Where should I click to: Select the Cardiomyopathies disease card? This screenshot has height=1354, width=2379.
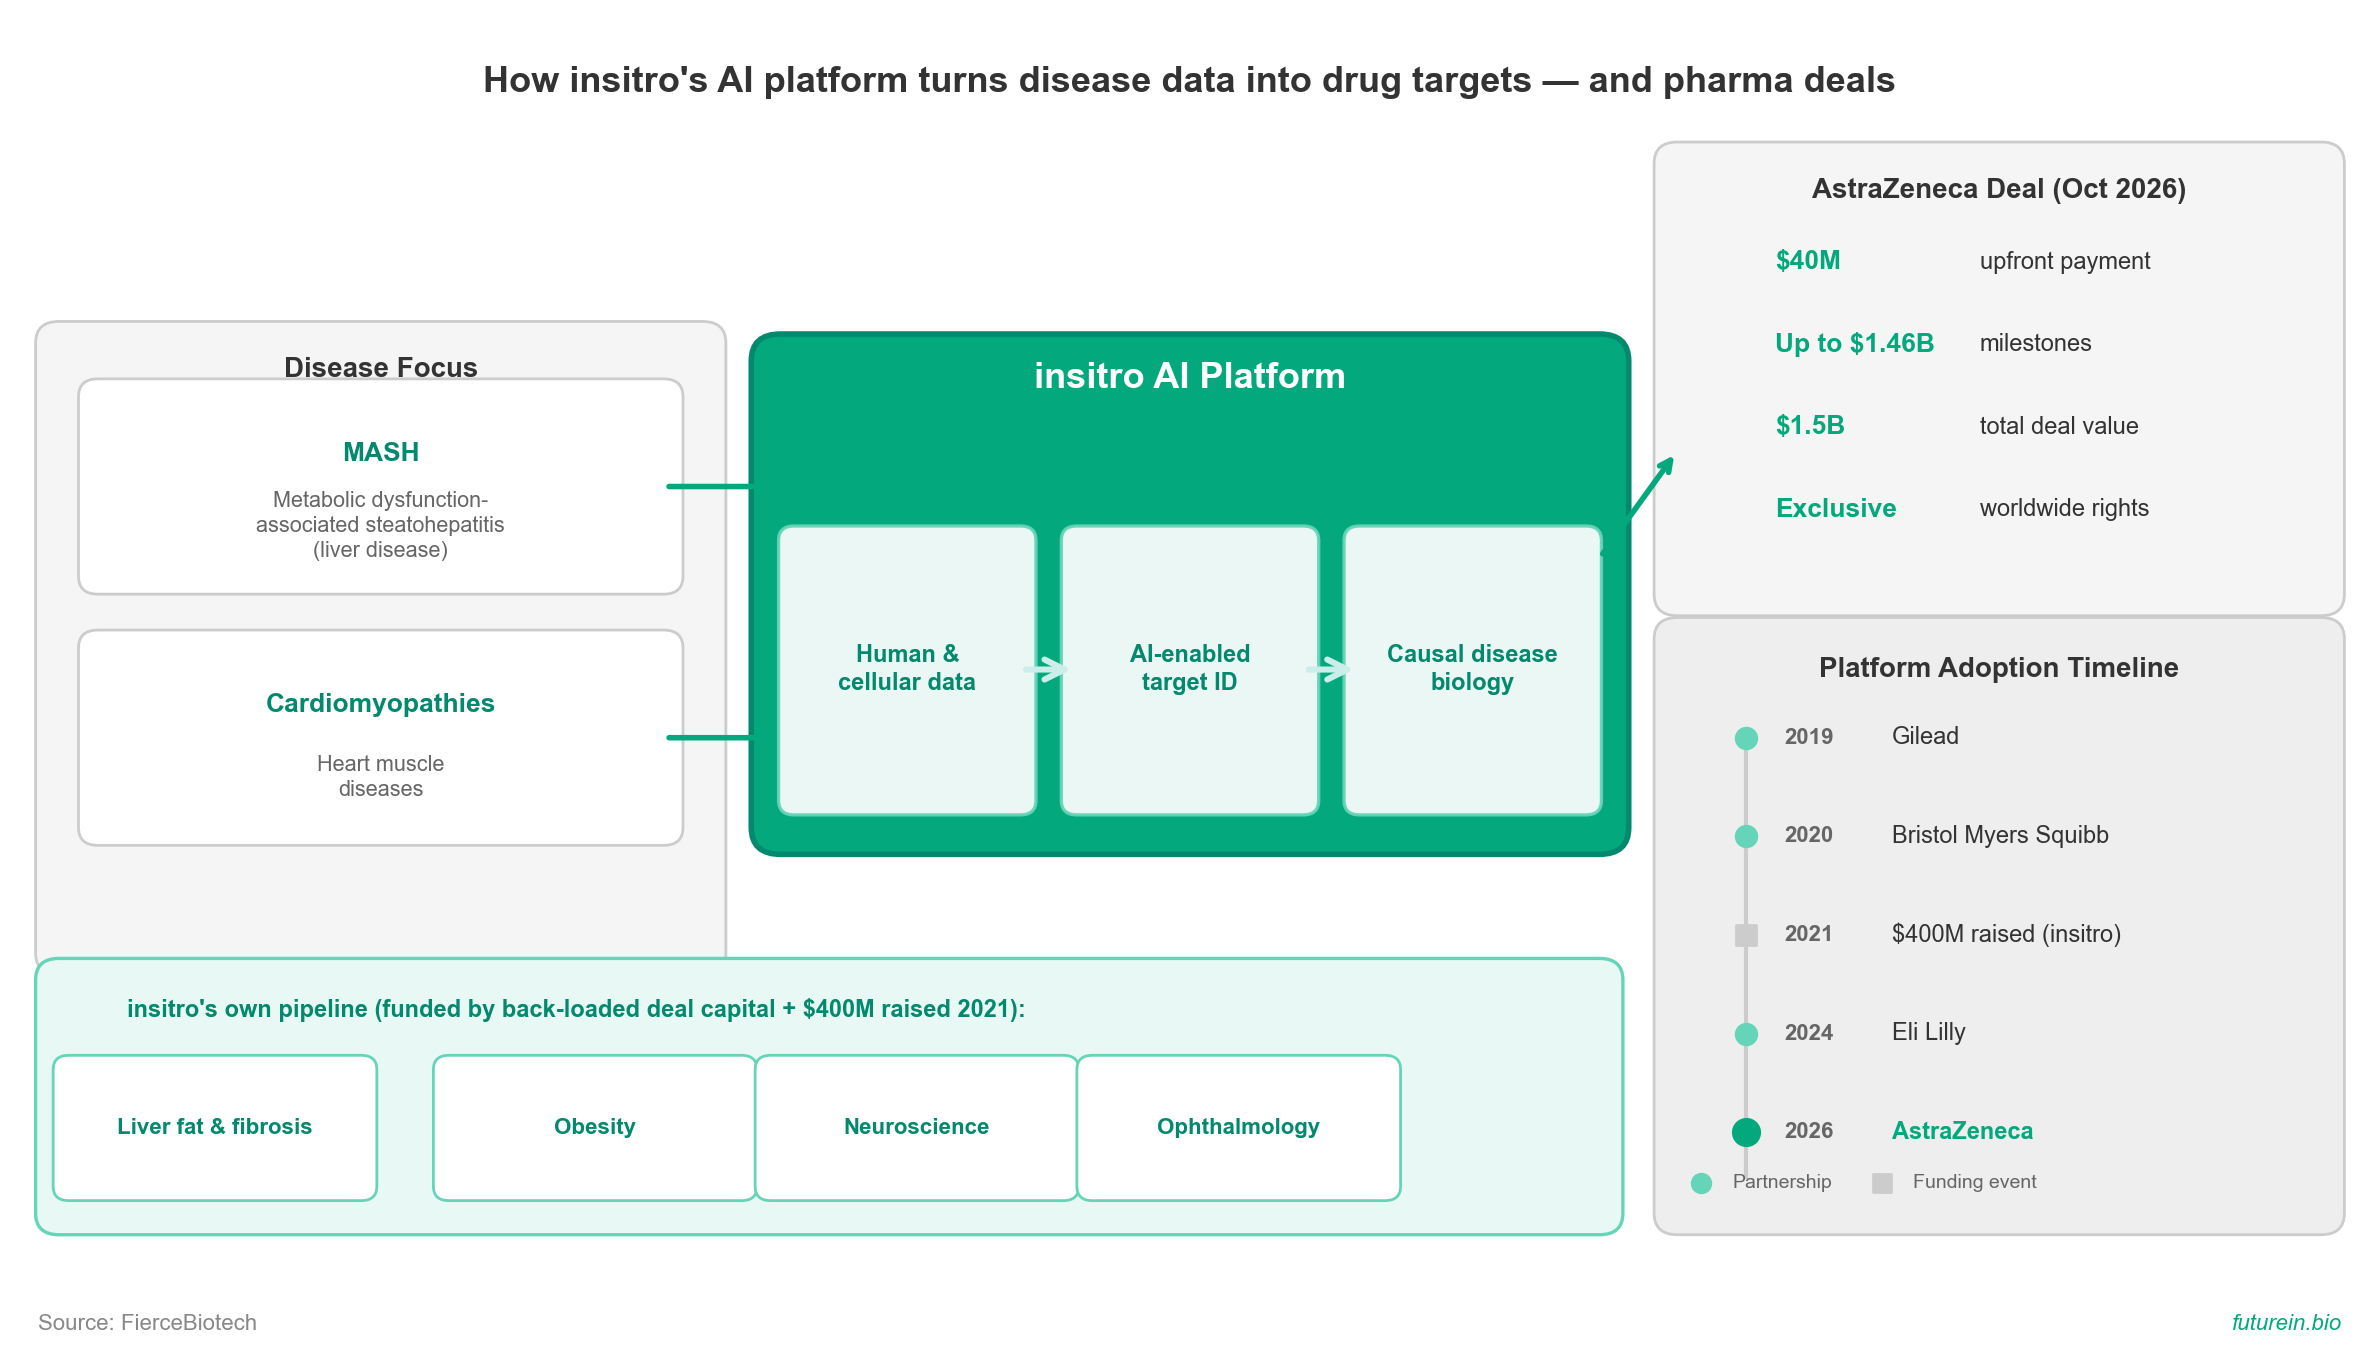380,738
